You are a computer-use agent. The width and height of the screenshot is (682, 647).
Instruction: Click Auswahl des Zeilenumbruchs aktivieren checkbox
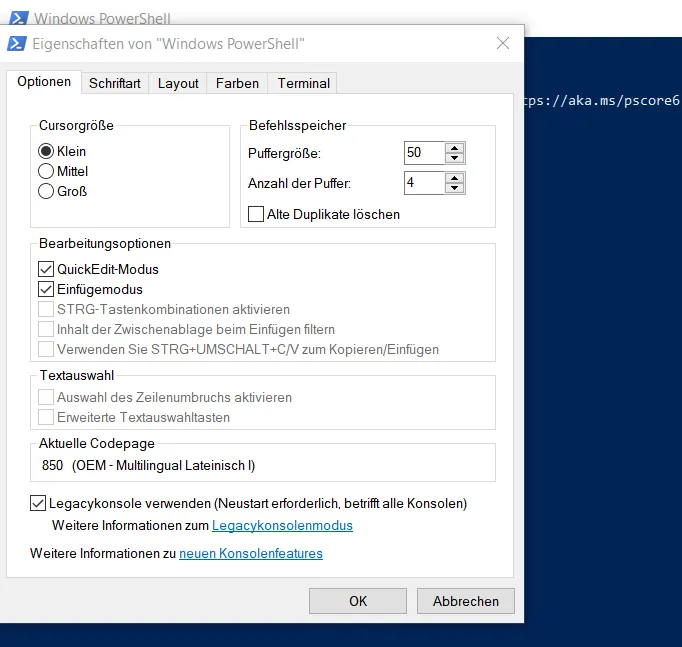coord(46,397)
